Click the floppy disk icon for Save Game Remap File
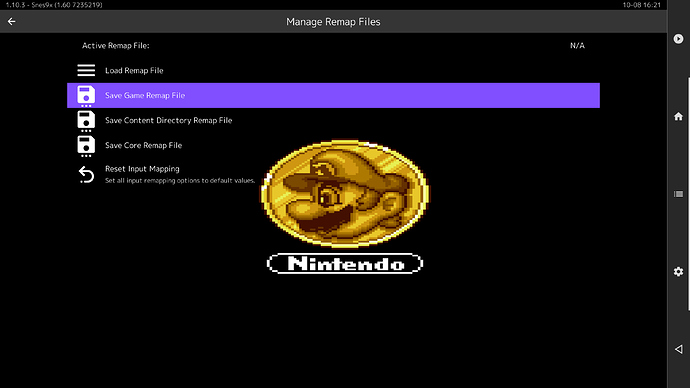This screenshot has width=690, height=388. coord(86,96)
